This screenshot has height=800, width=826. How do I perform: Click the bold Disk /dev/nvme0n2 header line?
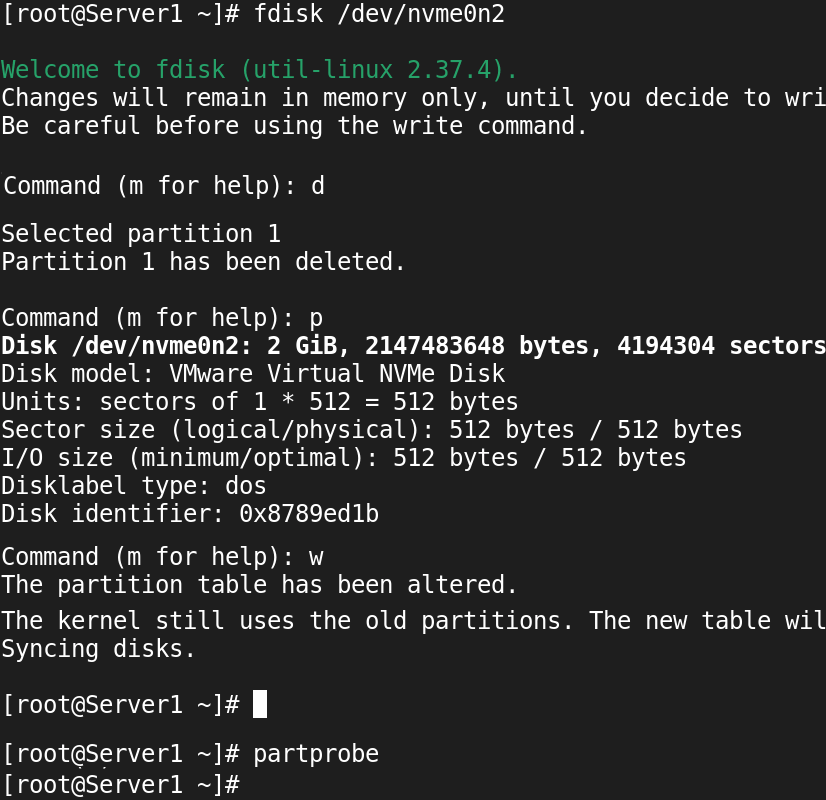[413, 346]
